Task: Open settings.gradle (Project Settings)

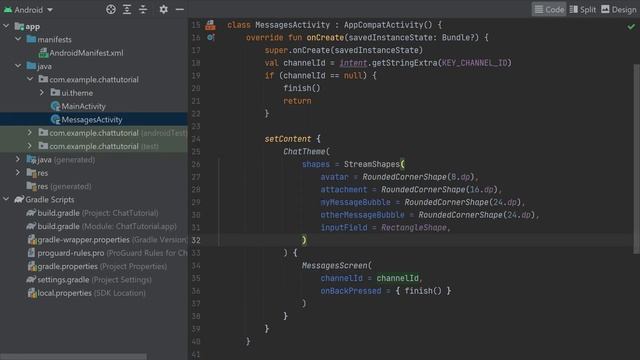Action: pyautogui.click(x=95, y=280)
